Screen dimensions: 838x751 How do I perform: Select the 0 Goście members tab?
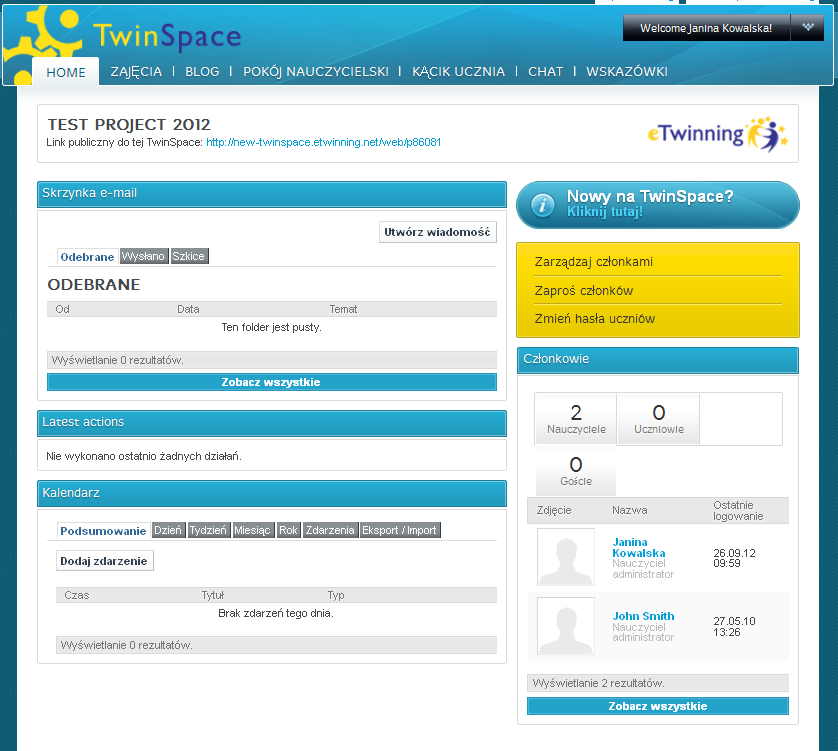(x=576, y=470)
